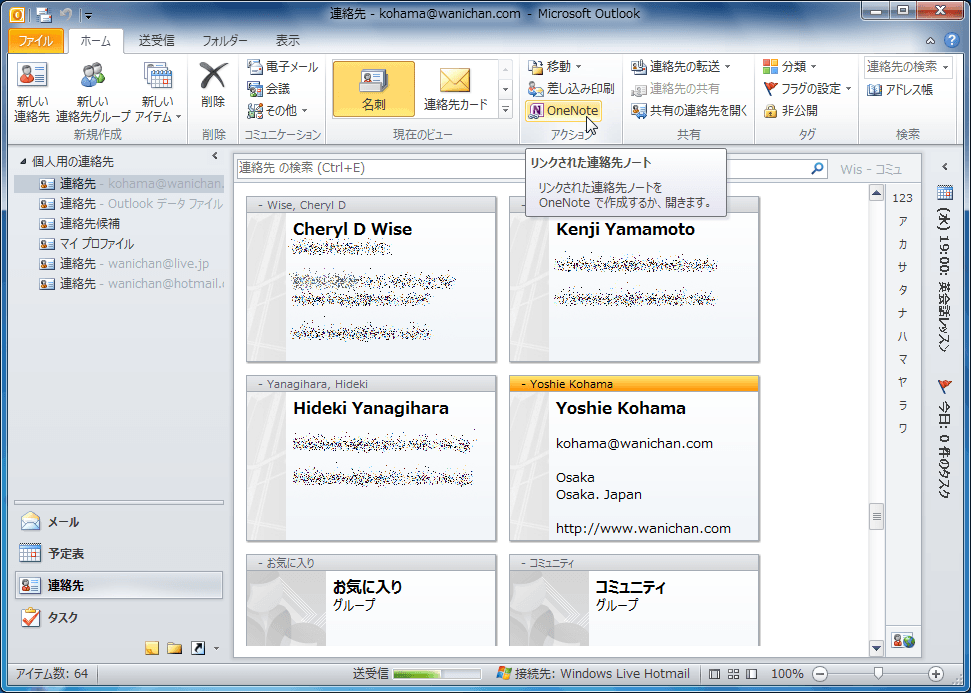Click the 連絡先の検索 find contact box
The width and height of the screenshot is (971, 693).
pyautogui.click(x=908, y=67)
